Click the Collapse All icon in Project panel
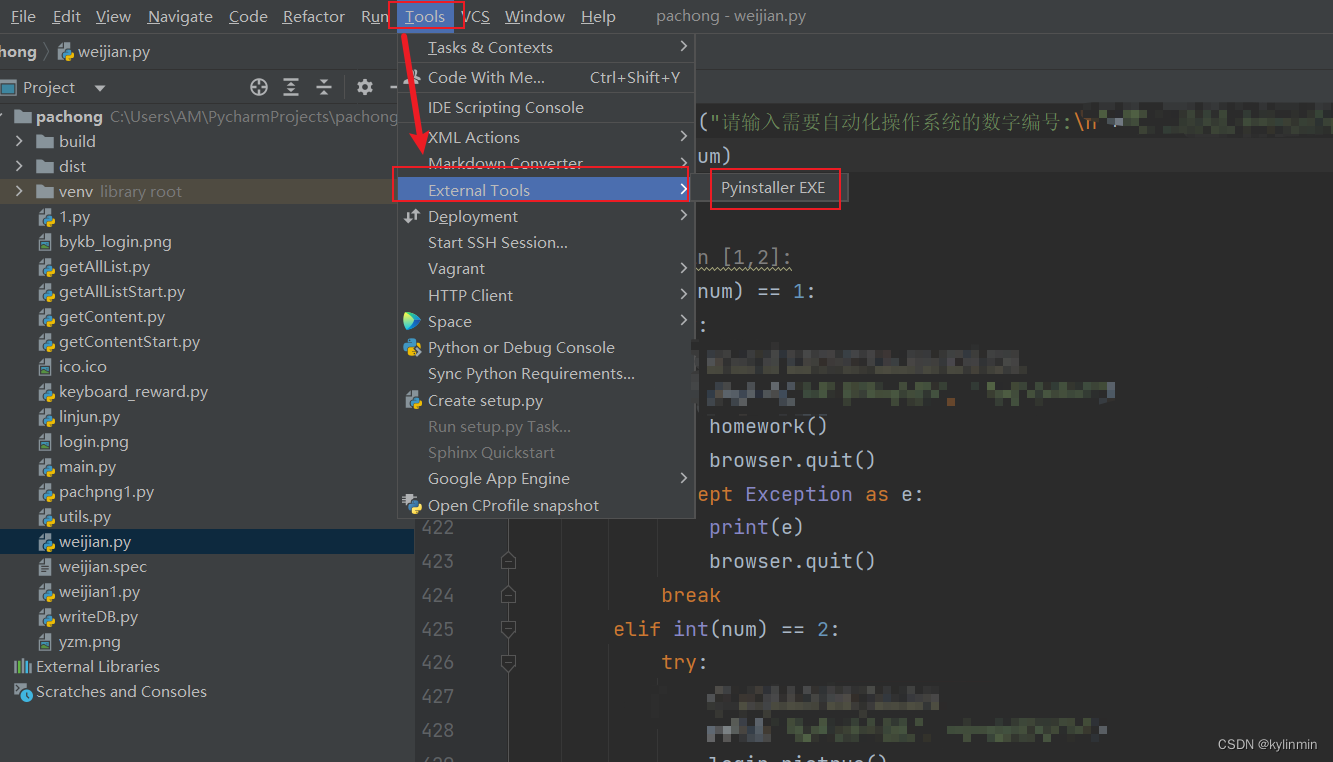This screenshot has height=762, width=1333. pyautogui.click(x=323, y=87)
